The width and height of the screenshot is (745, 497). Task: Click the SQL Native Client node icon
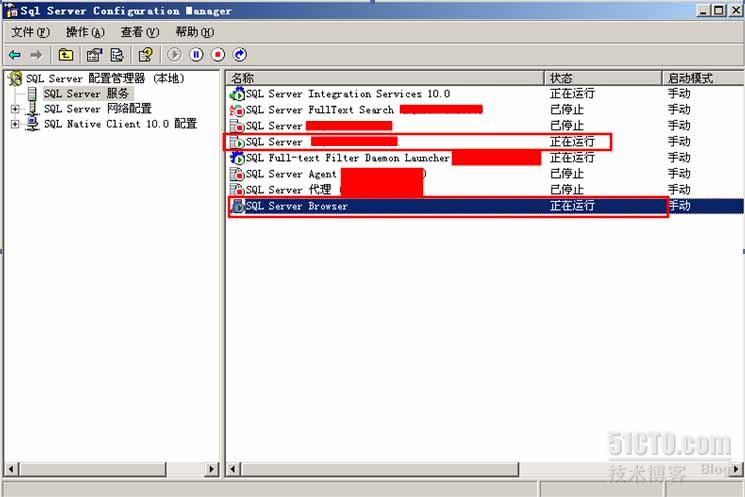[x=32, y=124]
